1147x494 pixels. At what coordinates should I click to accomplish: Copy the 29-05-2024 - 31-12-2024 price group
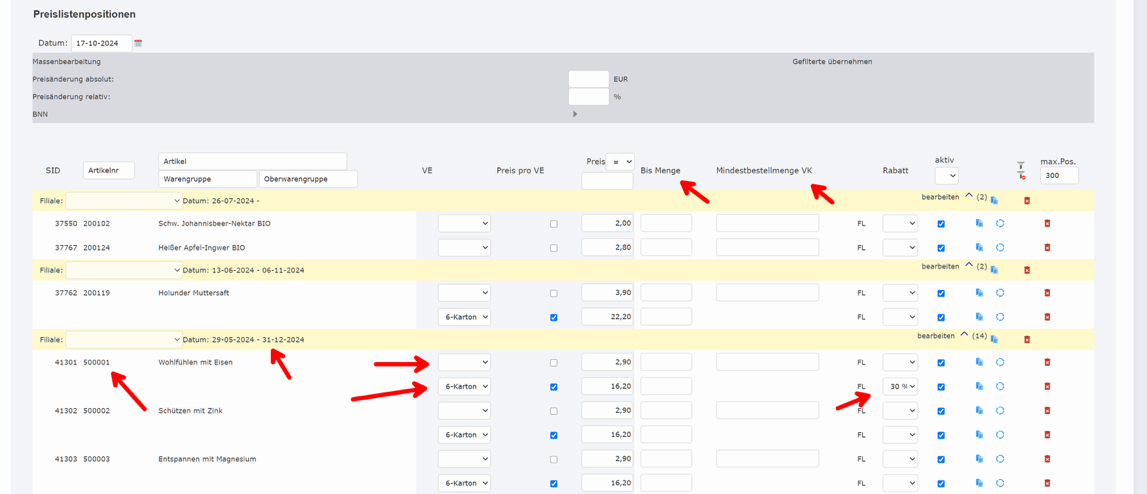[994, 339]
